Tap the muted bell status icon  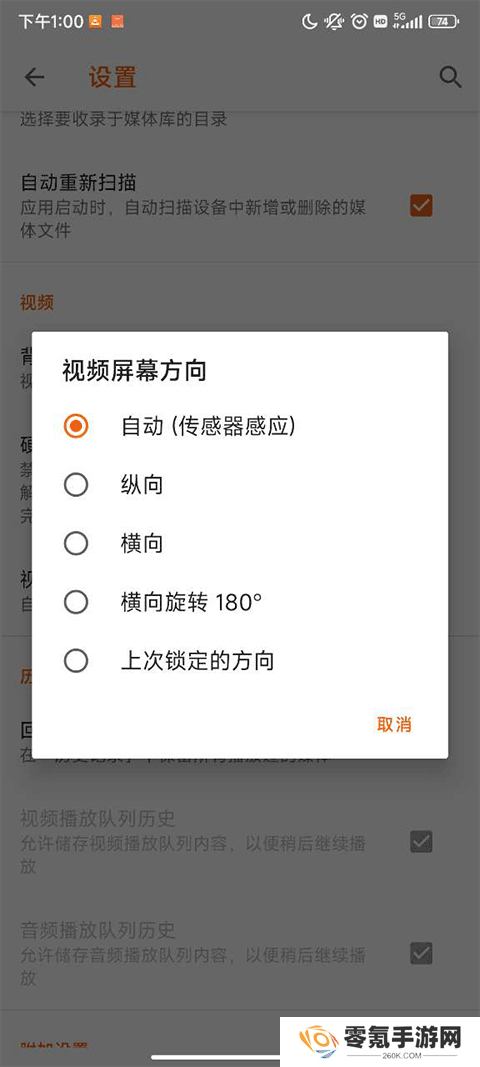point(334,22)
